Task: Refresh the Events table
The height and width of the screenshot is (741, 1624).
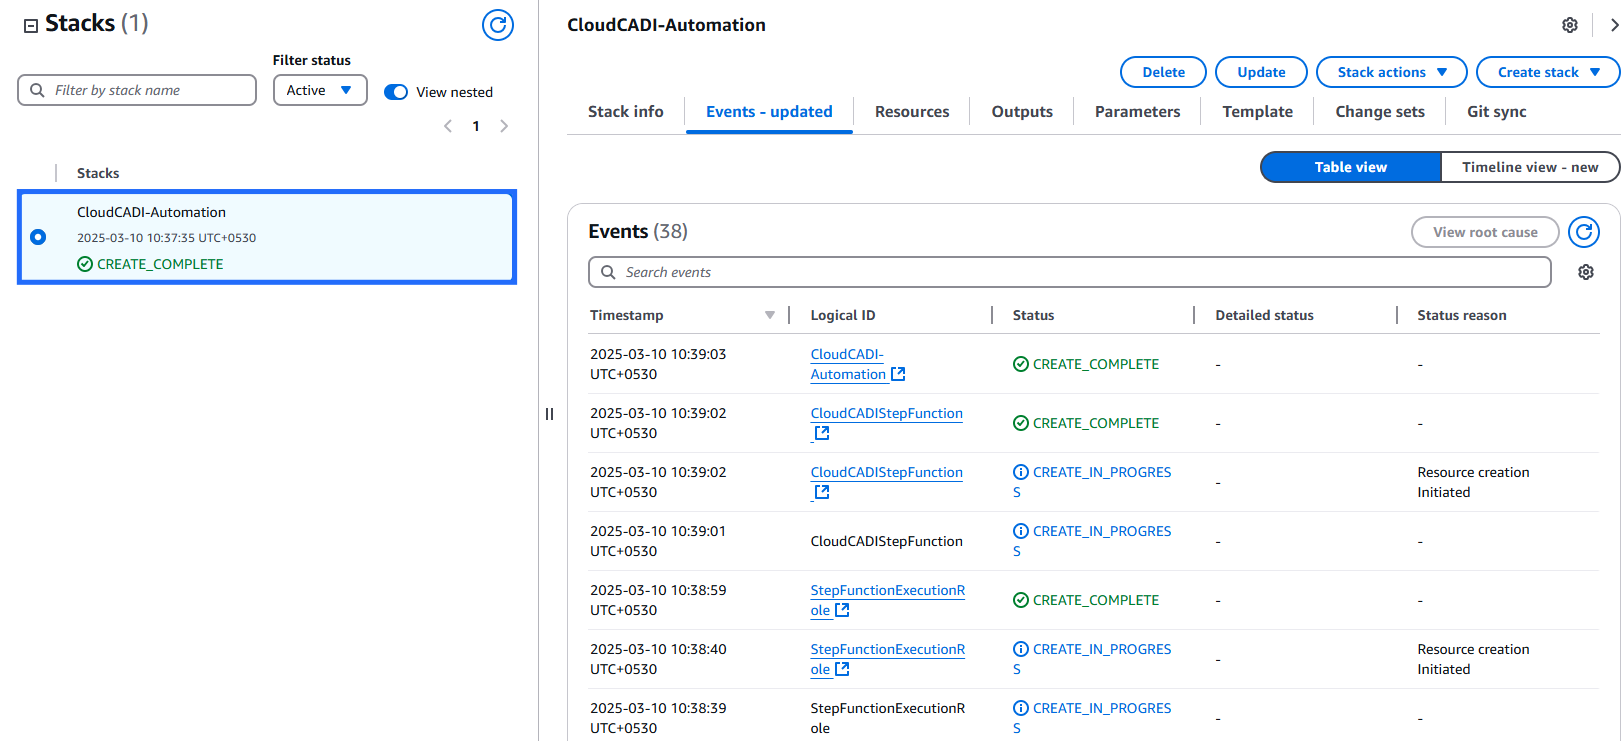Action: 1584,232
